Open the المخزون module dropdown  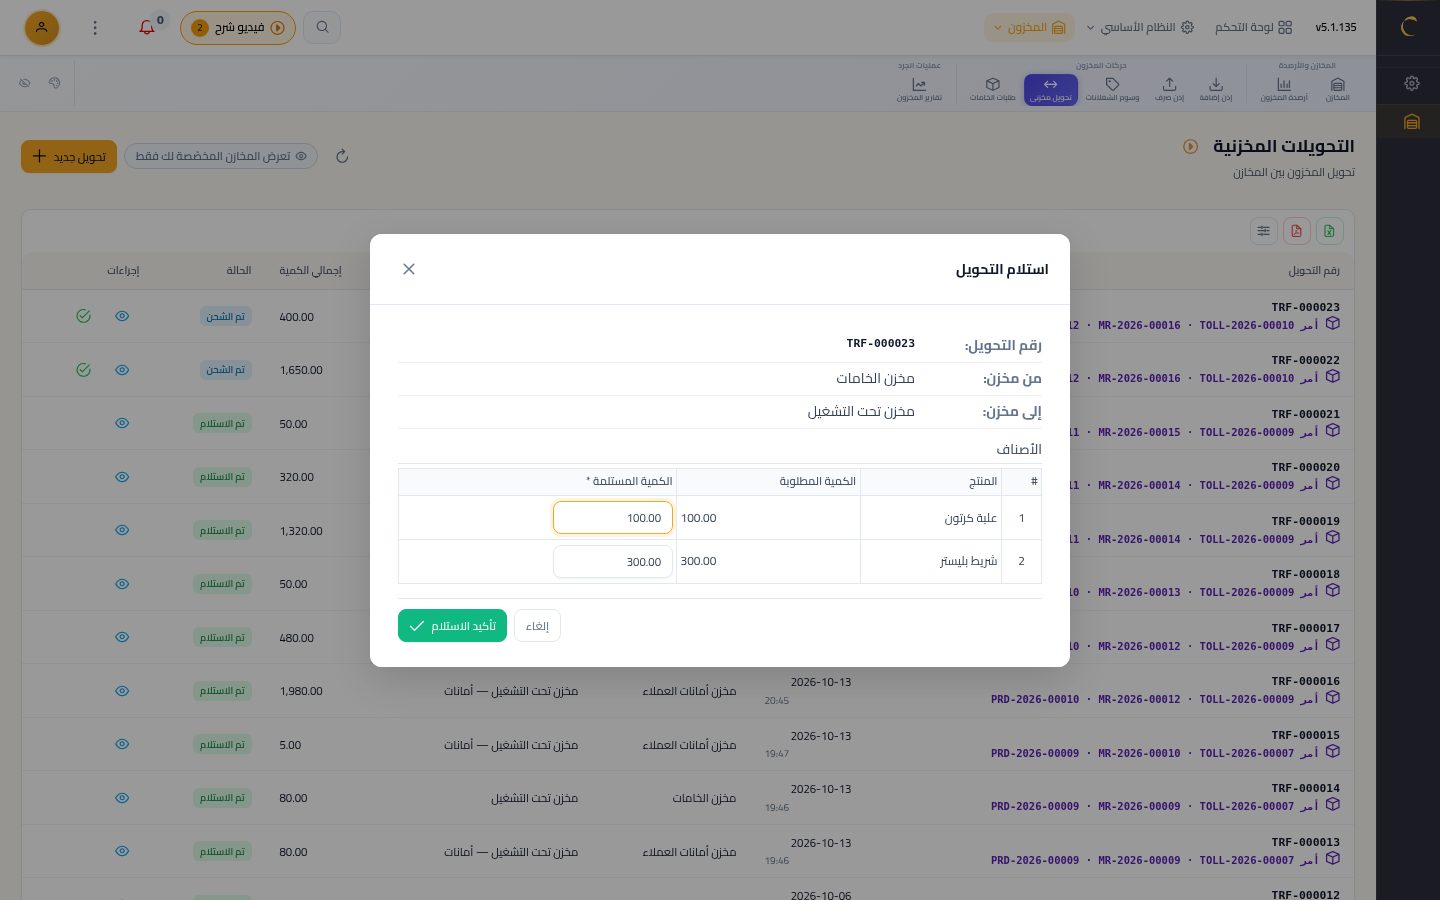[1029, 27]
